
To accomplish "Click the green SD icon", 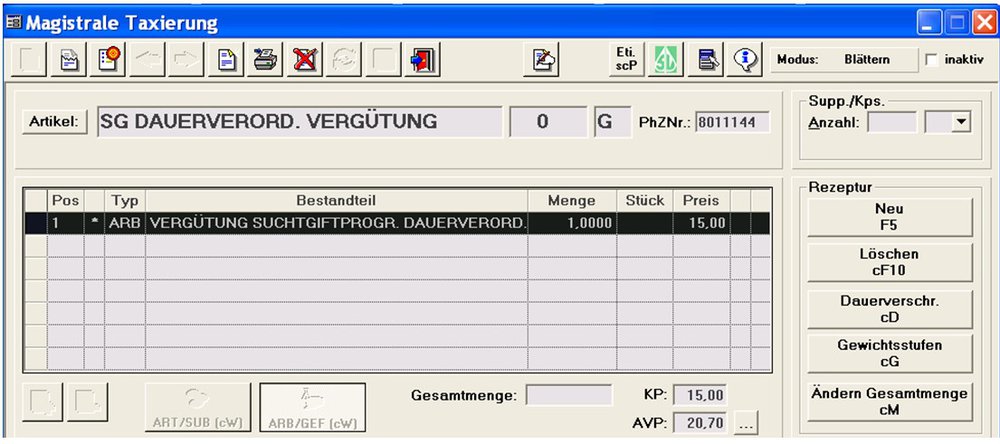I will (x=666, y=60).
